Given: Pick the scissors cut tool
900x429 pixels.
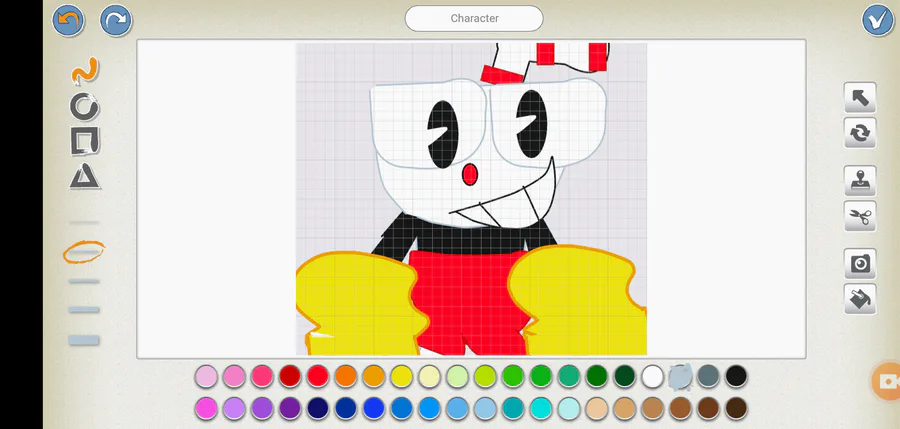Looking at the screenshot, I should (860, 217).
